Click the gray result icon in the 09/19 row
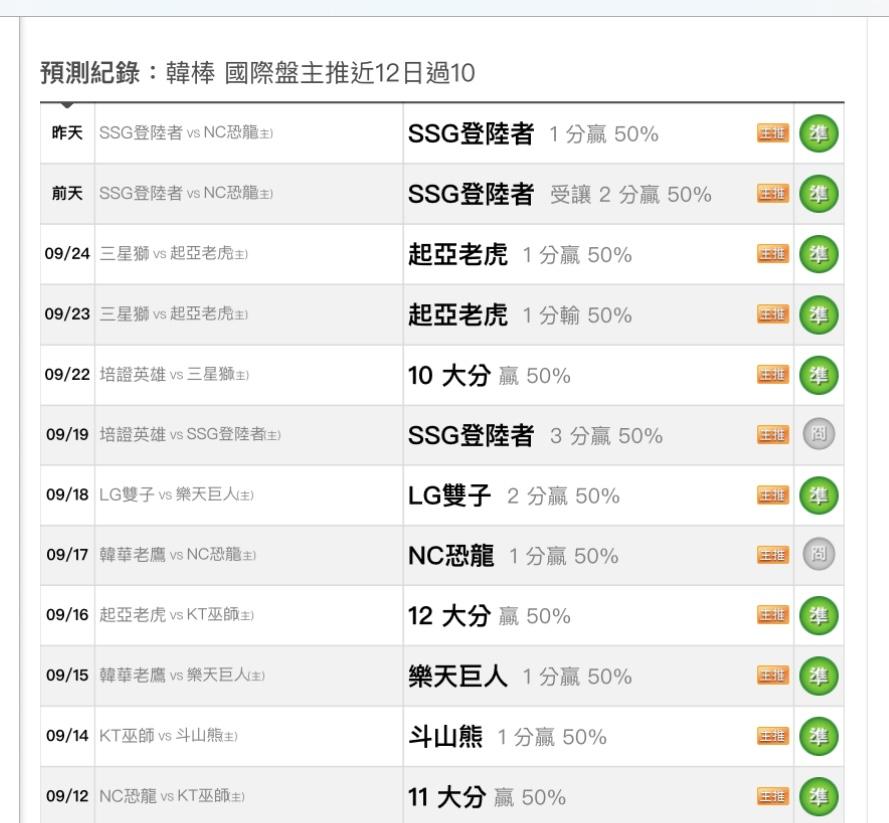The height and width of the screenshot is (823, 889). coord(819,434)
